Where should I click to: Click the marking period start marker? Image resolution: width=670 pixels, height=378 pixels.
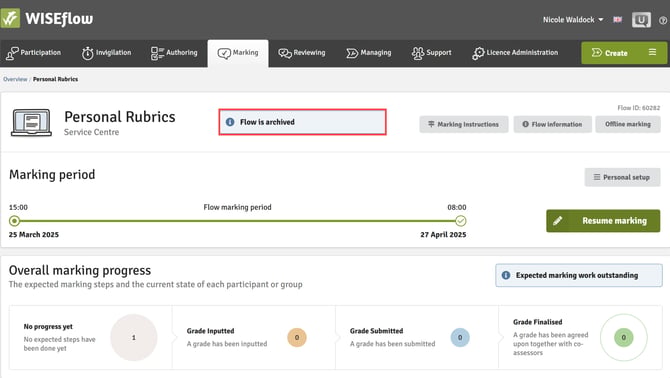15,221
